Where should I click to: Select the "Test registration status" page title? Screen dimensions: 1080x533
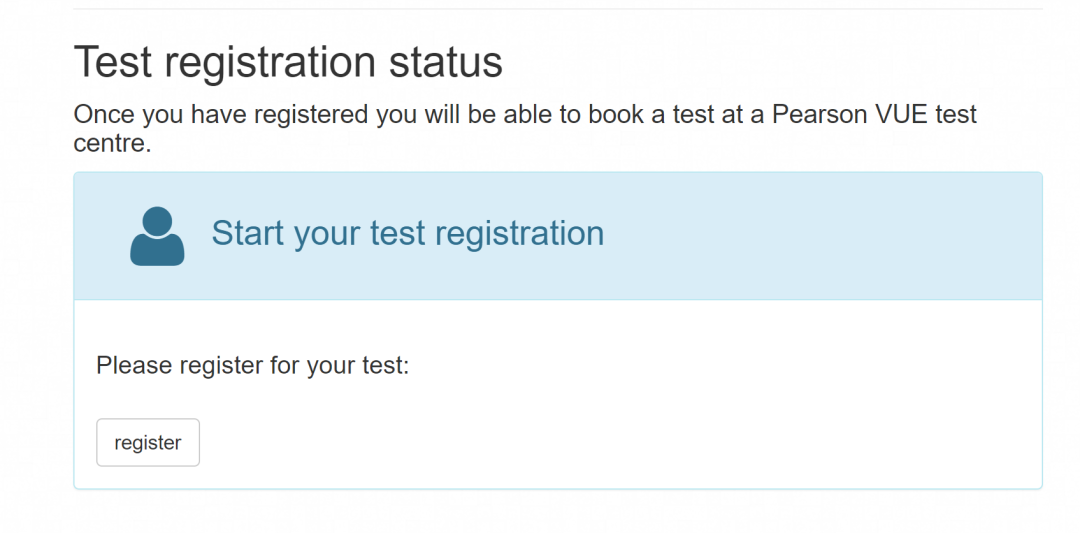[288, 62]
